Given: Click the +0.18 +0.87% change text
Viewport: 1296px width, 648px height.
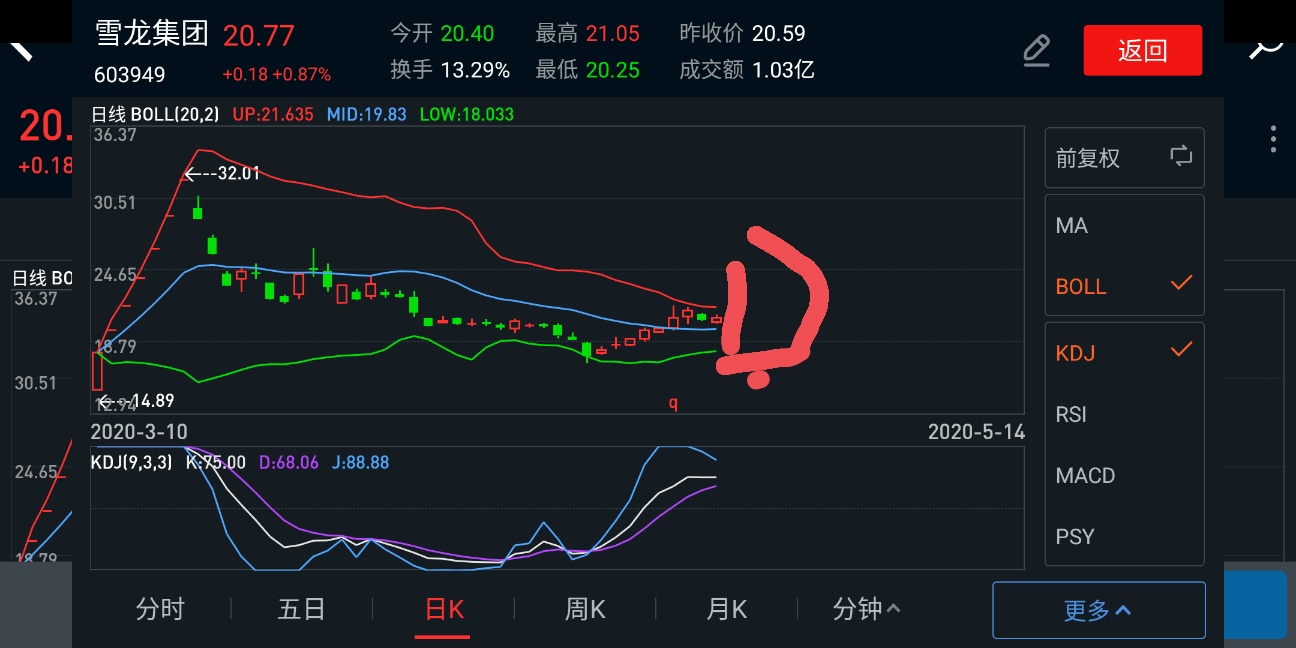Looking at the screenshot, I should pyautogui.click(x=276, y=75).
